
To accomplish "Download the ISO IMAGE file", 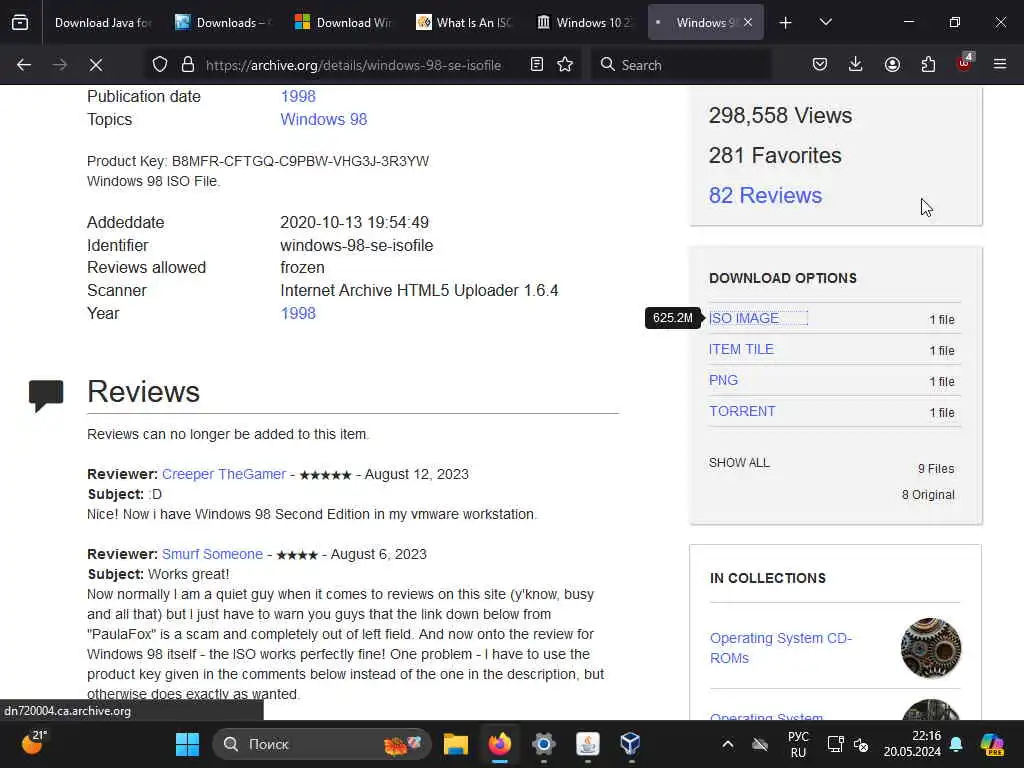I will pos(744,319).
